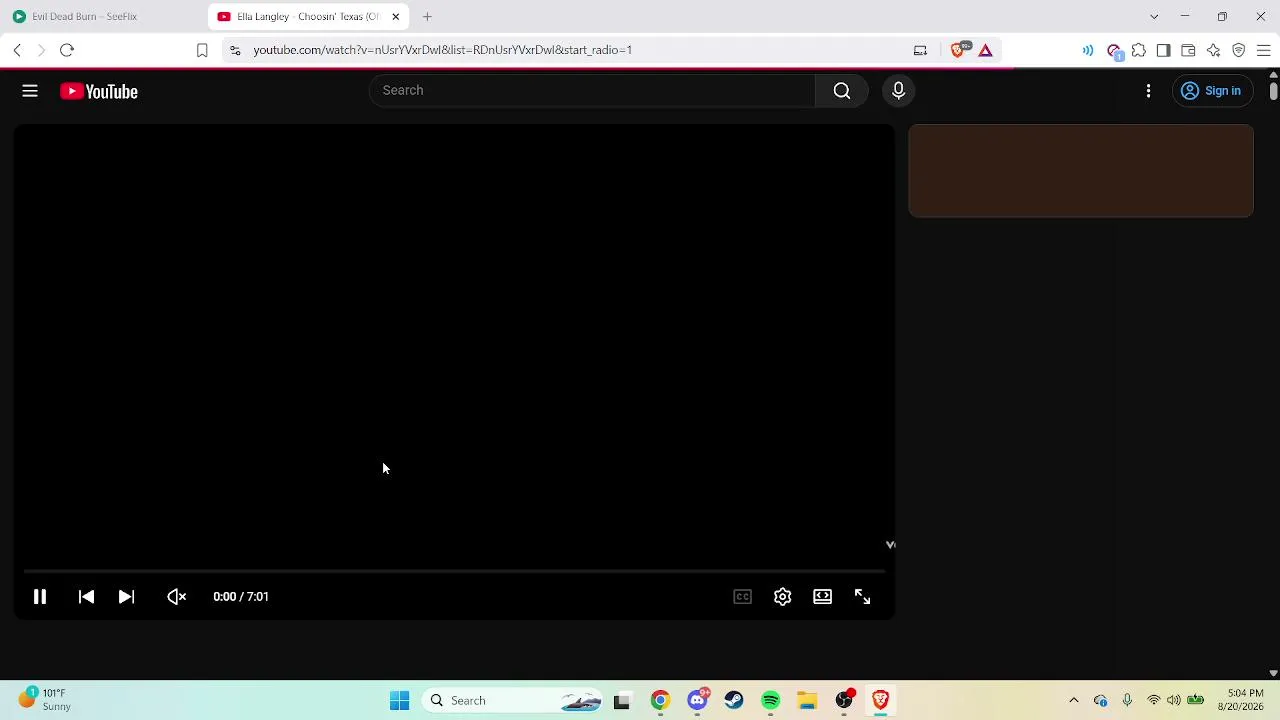
Task: Open YouTube settings three-dot menu
Action: coord(1148,91)
